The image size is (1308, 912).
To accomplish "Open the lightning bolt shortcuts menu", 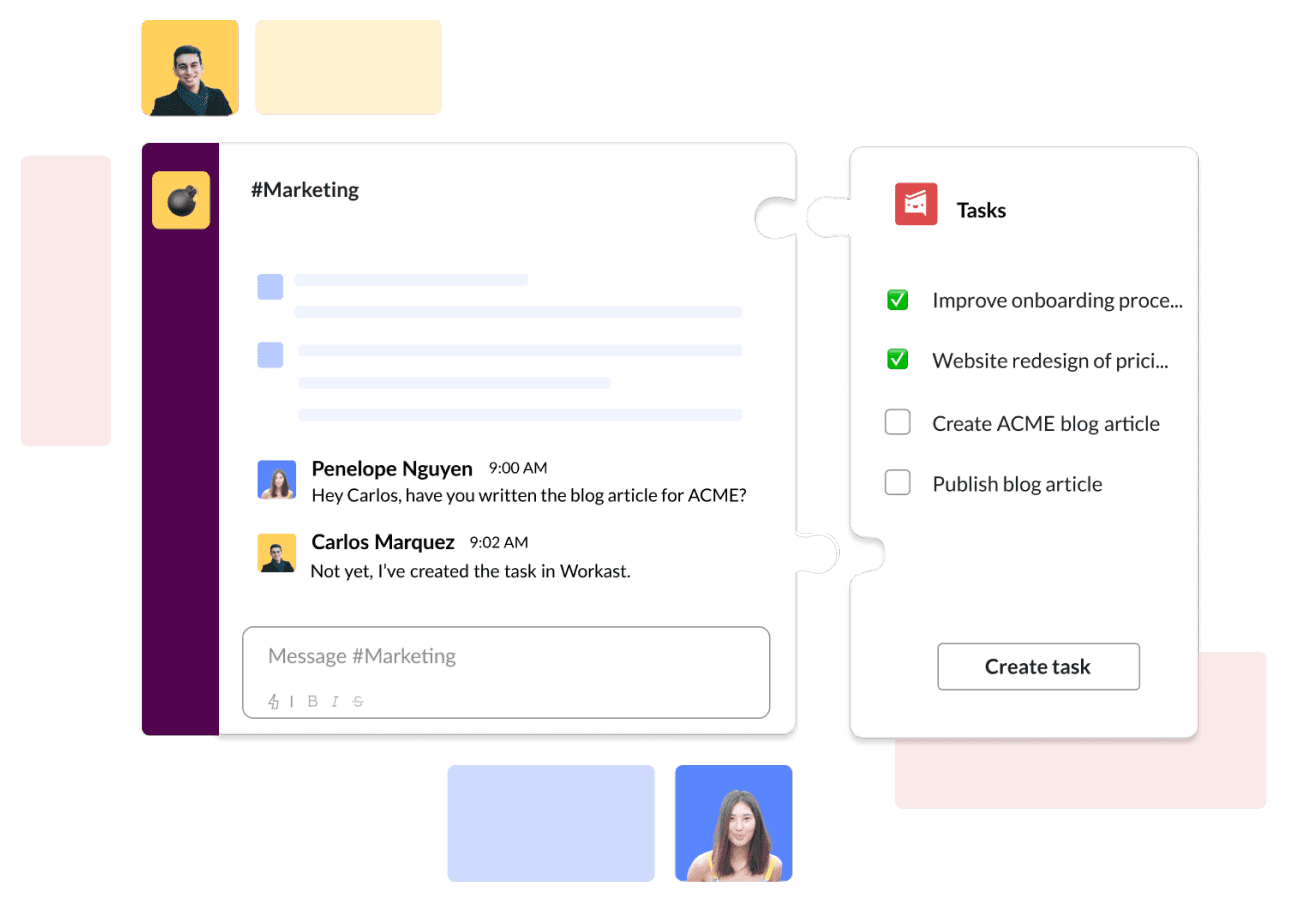I will [274, 702].
